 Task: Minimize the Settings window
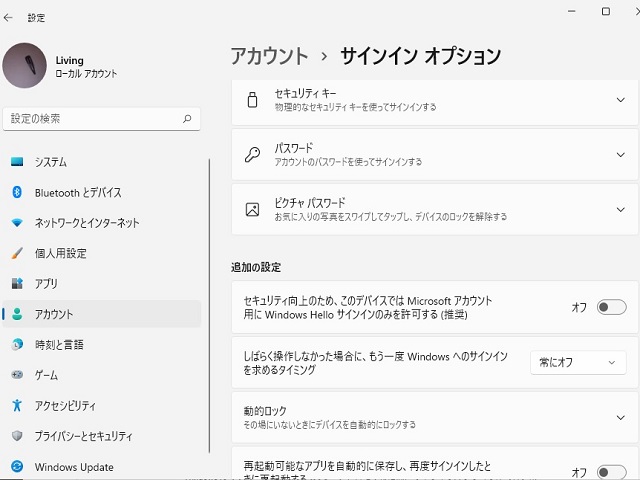tap(572, 11)
